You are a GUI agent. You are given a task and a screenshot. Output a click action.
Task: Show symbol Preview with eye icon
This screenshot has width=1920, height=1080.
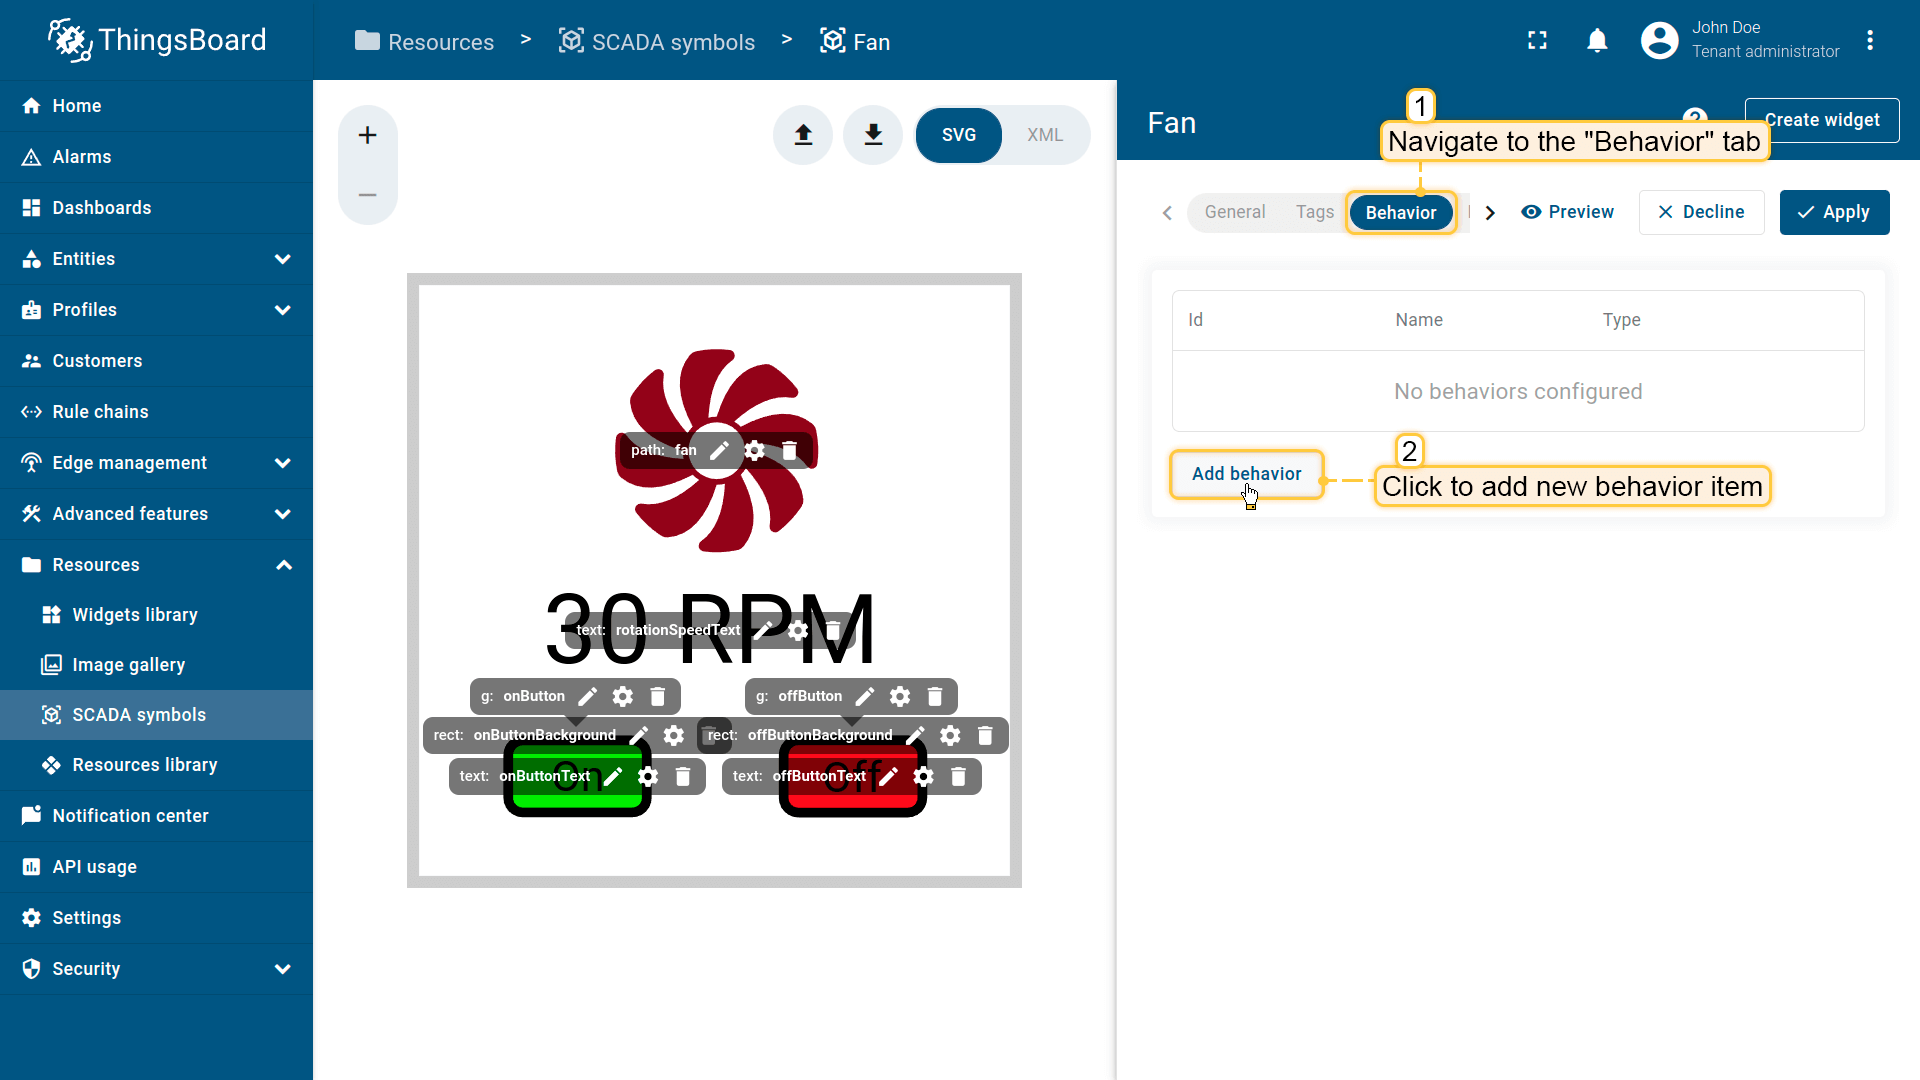coord(1567,212)
